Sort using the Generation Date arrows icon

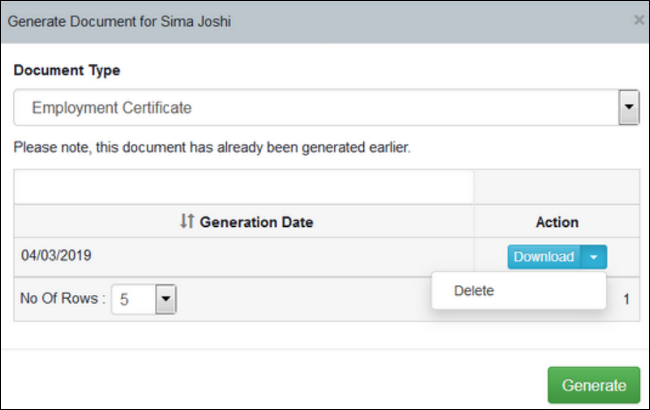187,221
